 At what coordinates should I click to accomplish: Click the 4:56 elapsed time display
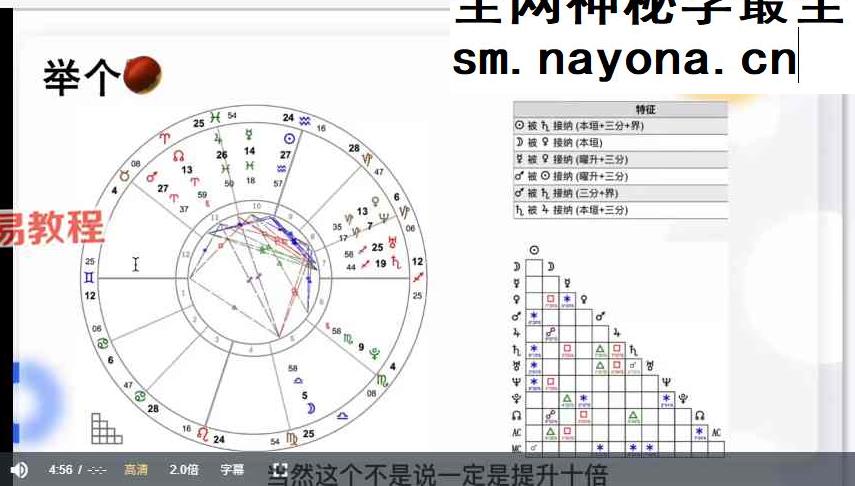pos(60,470)
